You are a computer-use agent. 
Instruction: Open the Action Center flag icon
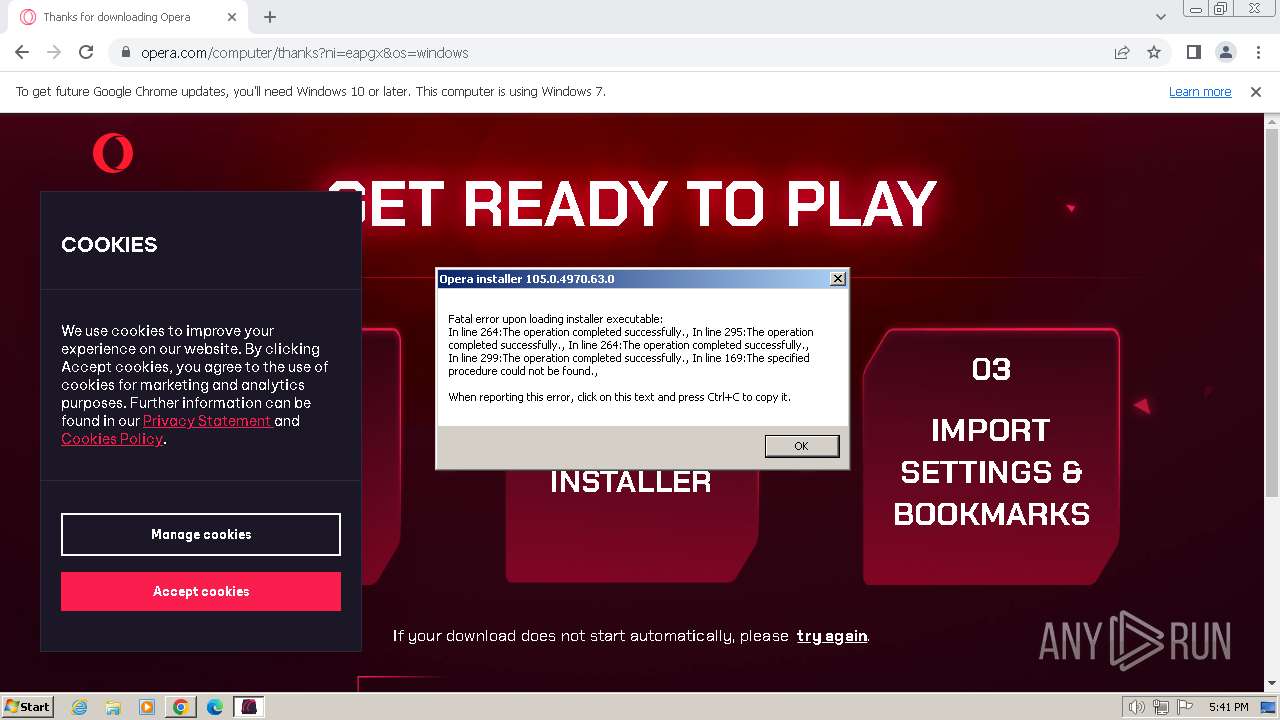1184,707
